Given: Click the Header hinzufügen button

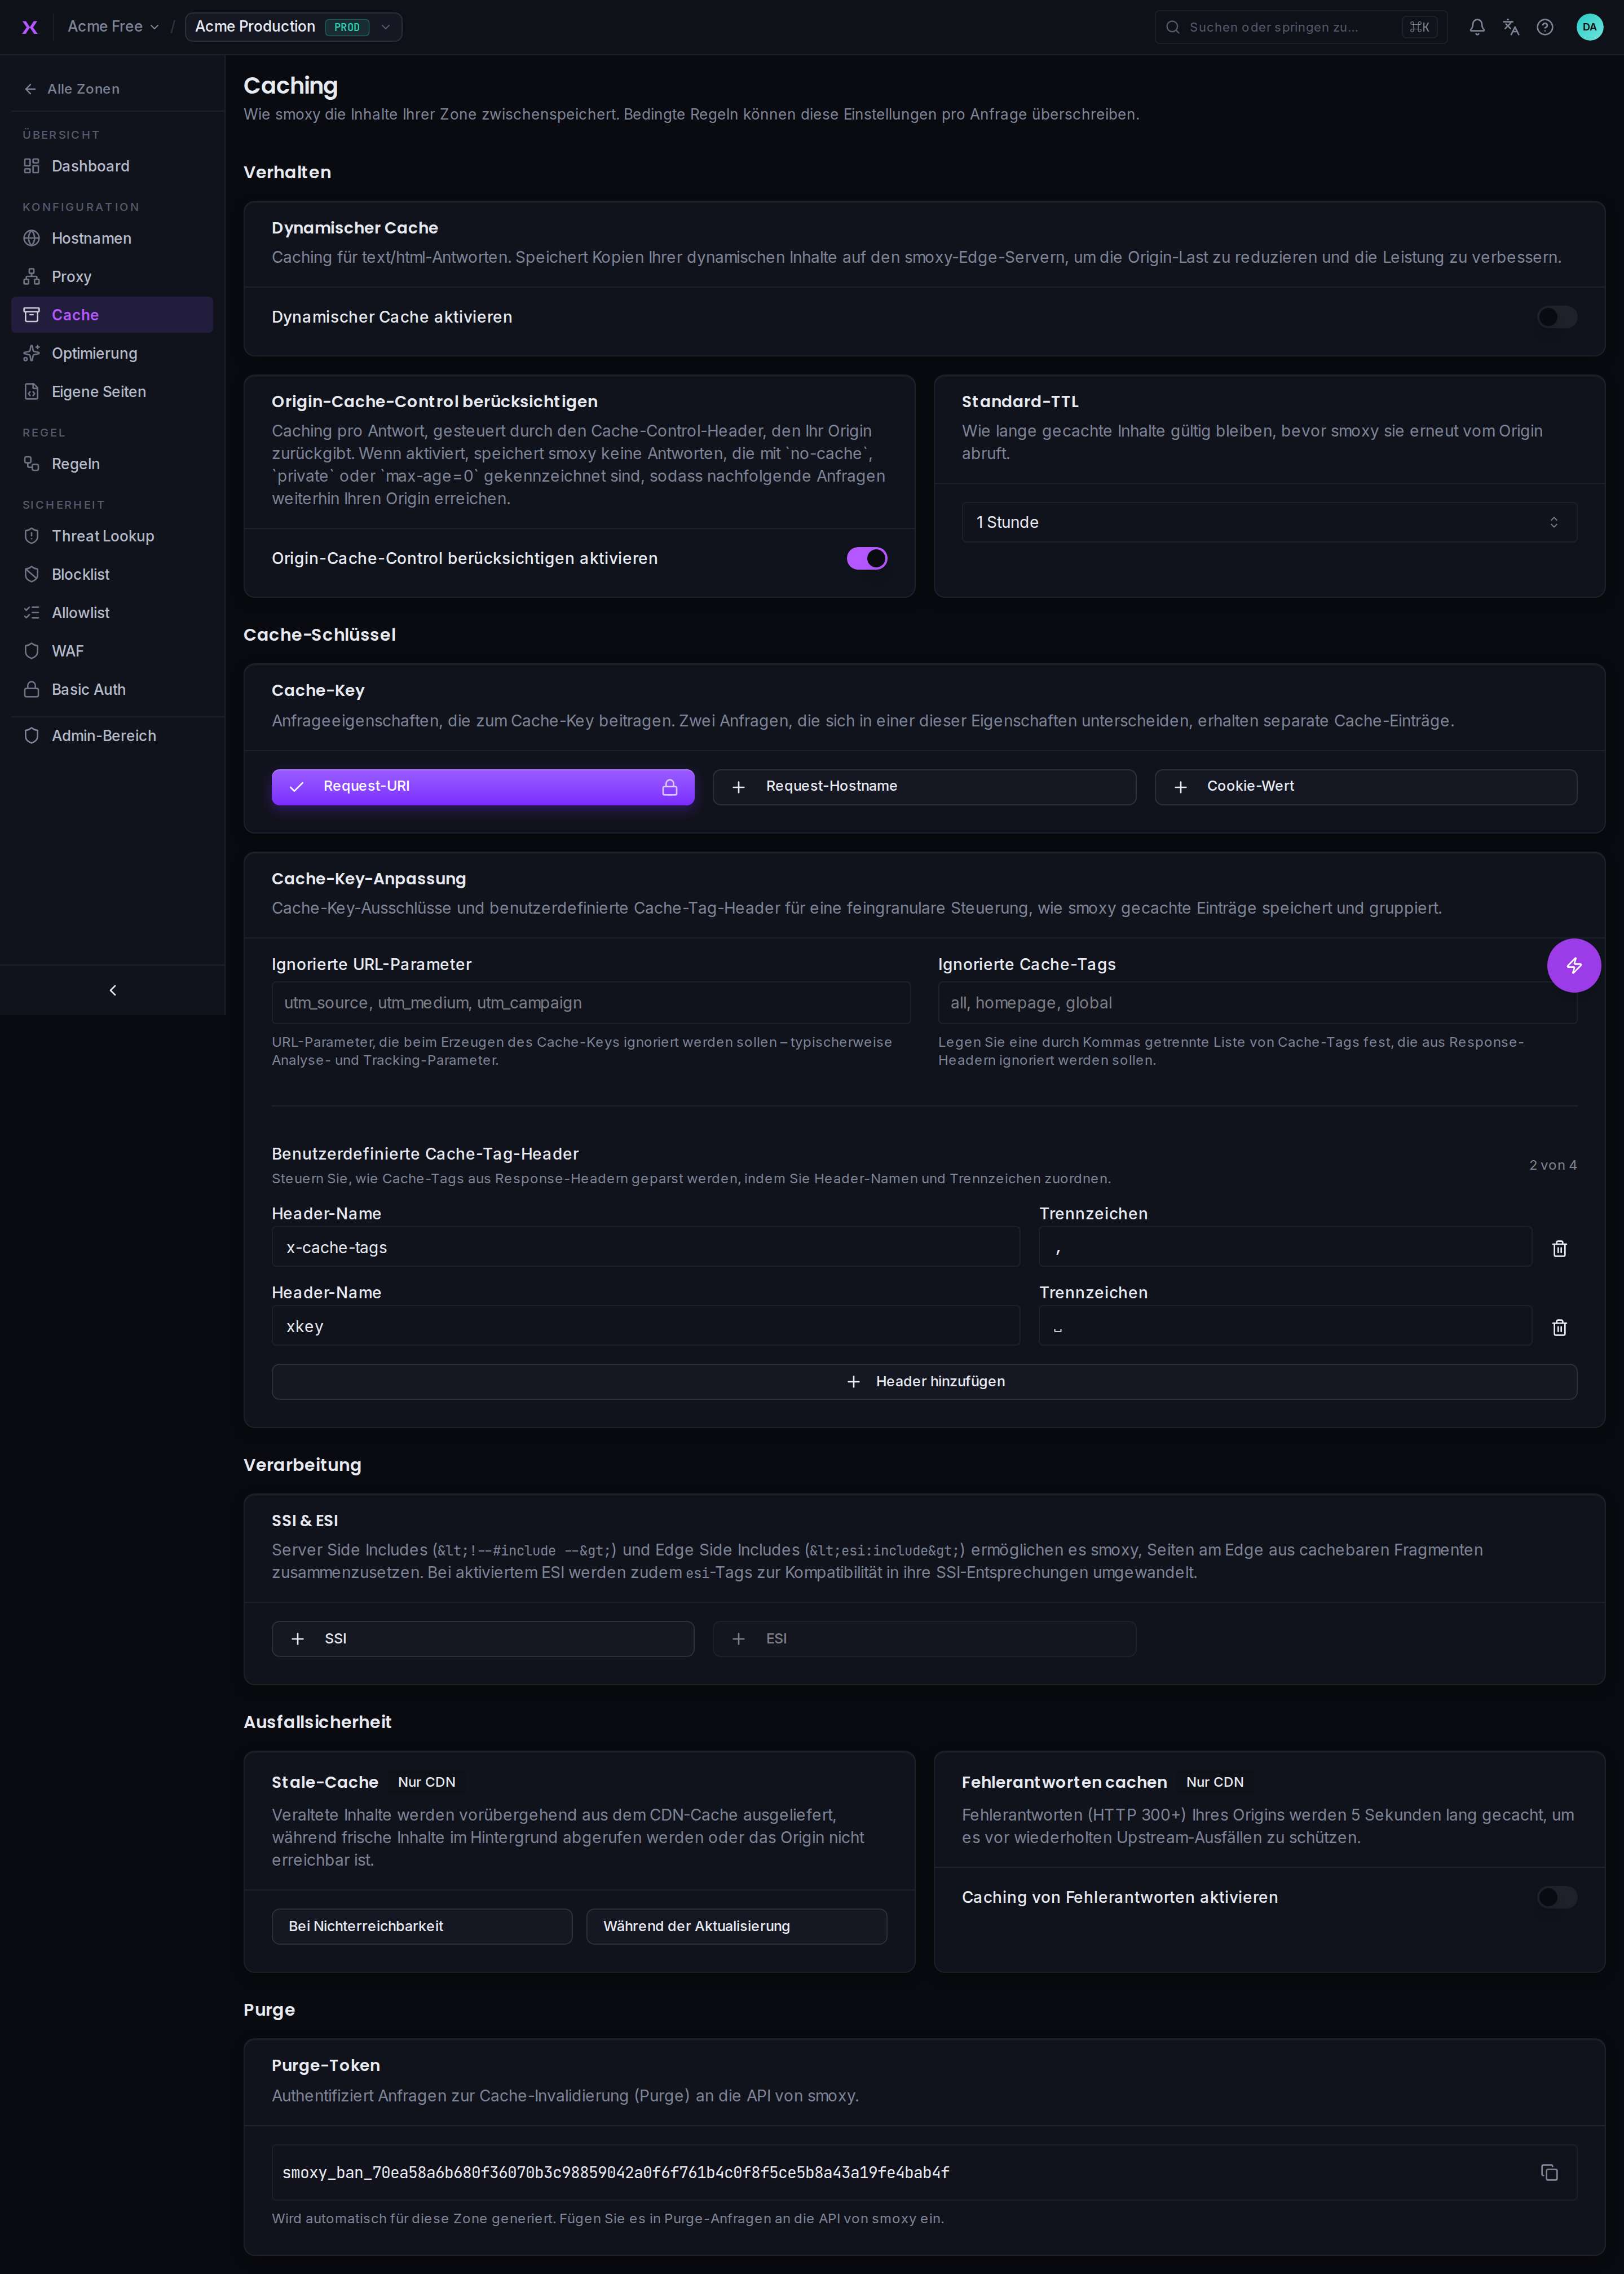Looking at the screenshot, I should (x=924, y=1381).
